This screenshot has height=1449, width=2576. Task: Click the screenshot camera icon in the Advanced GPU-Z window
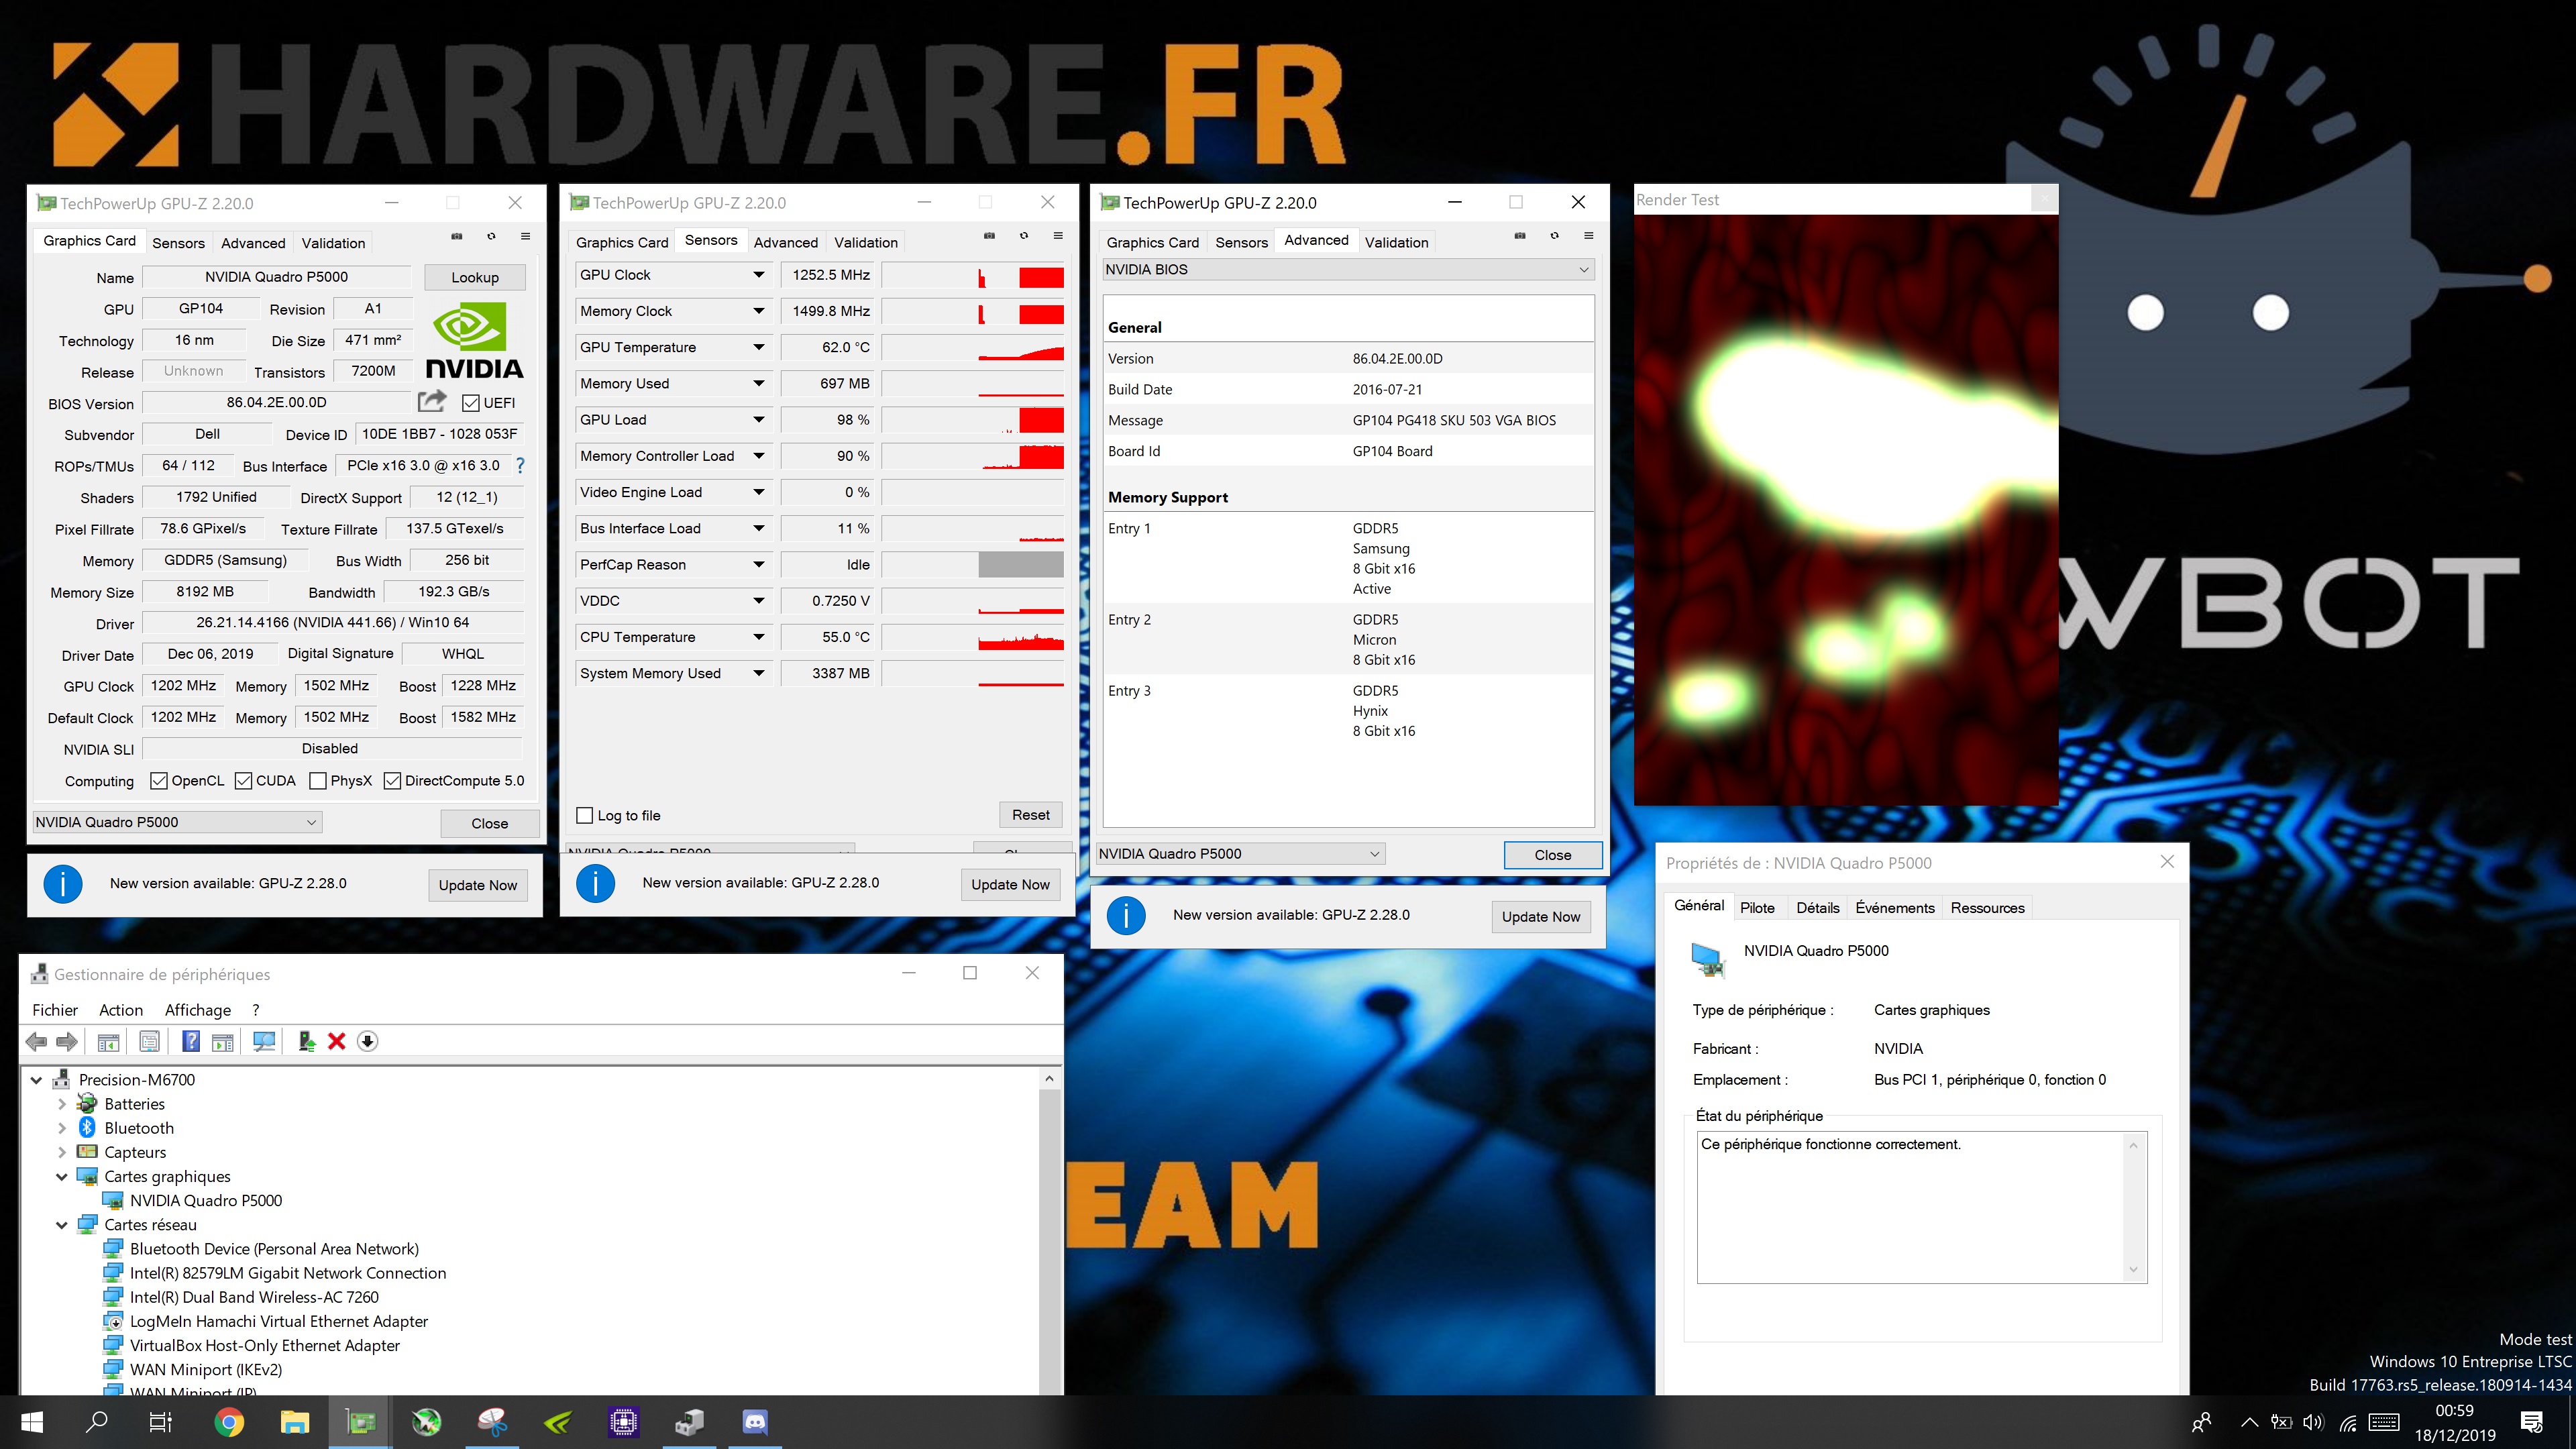(x=1519, y=236)
